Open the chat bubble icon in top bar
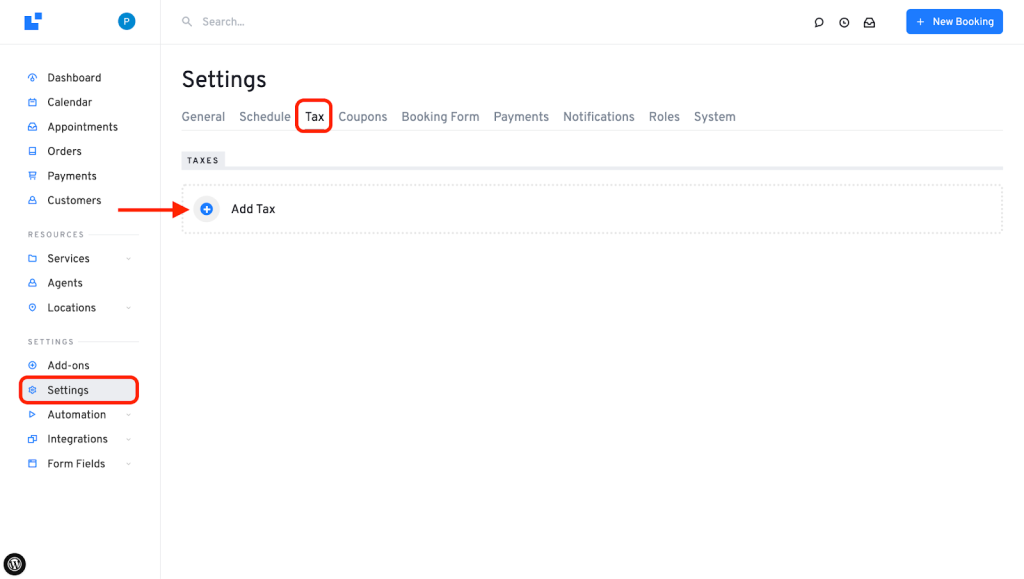 point(819,22)
